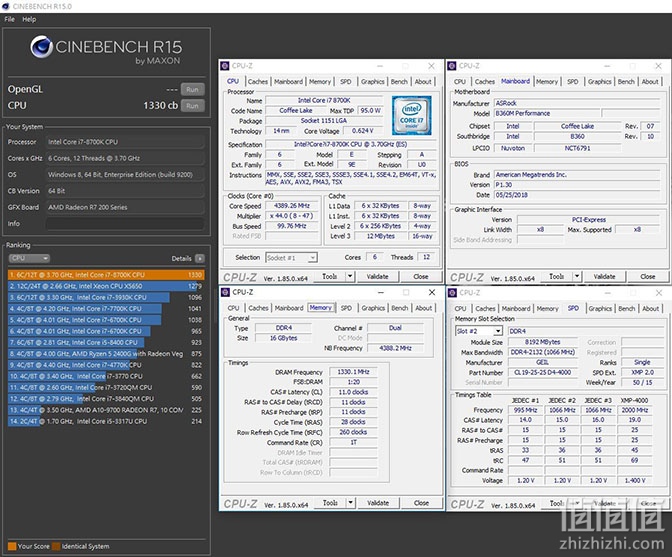This screenshot has width=672, height=557.
Task: Click the Details arrow button in Ranking
Action: point(200,258)
